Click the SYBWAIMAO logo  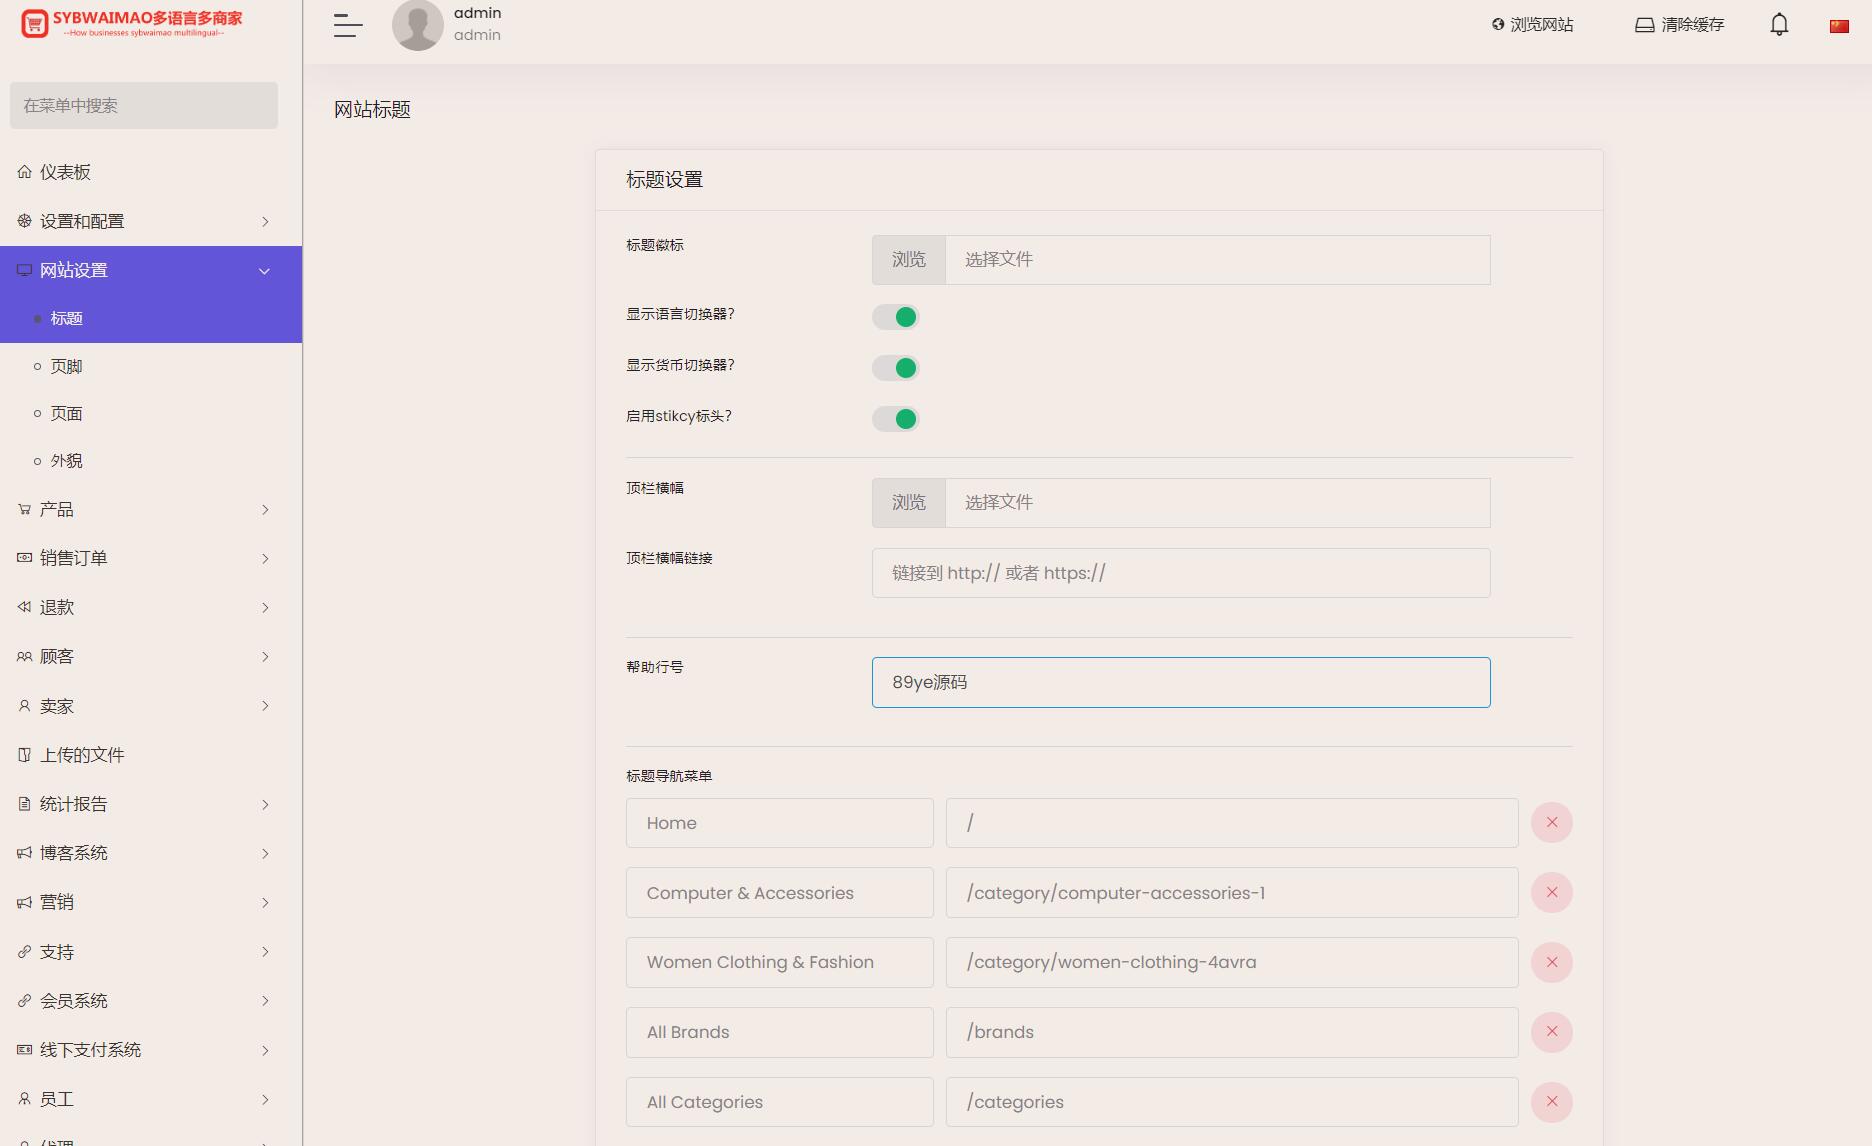(132, 23)
